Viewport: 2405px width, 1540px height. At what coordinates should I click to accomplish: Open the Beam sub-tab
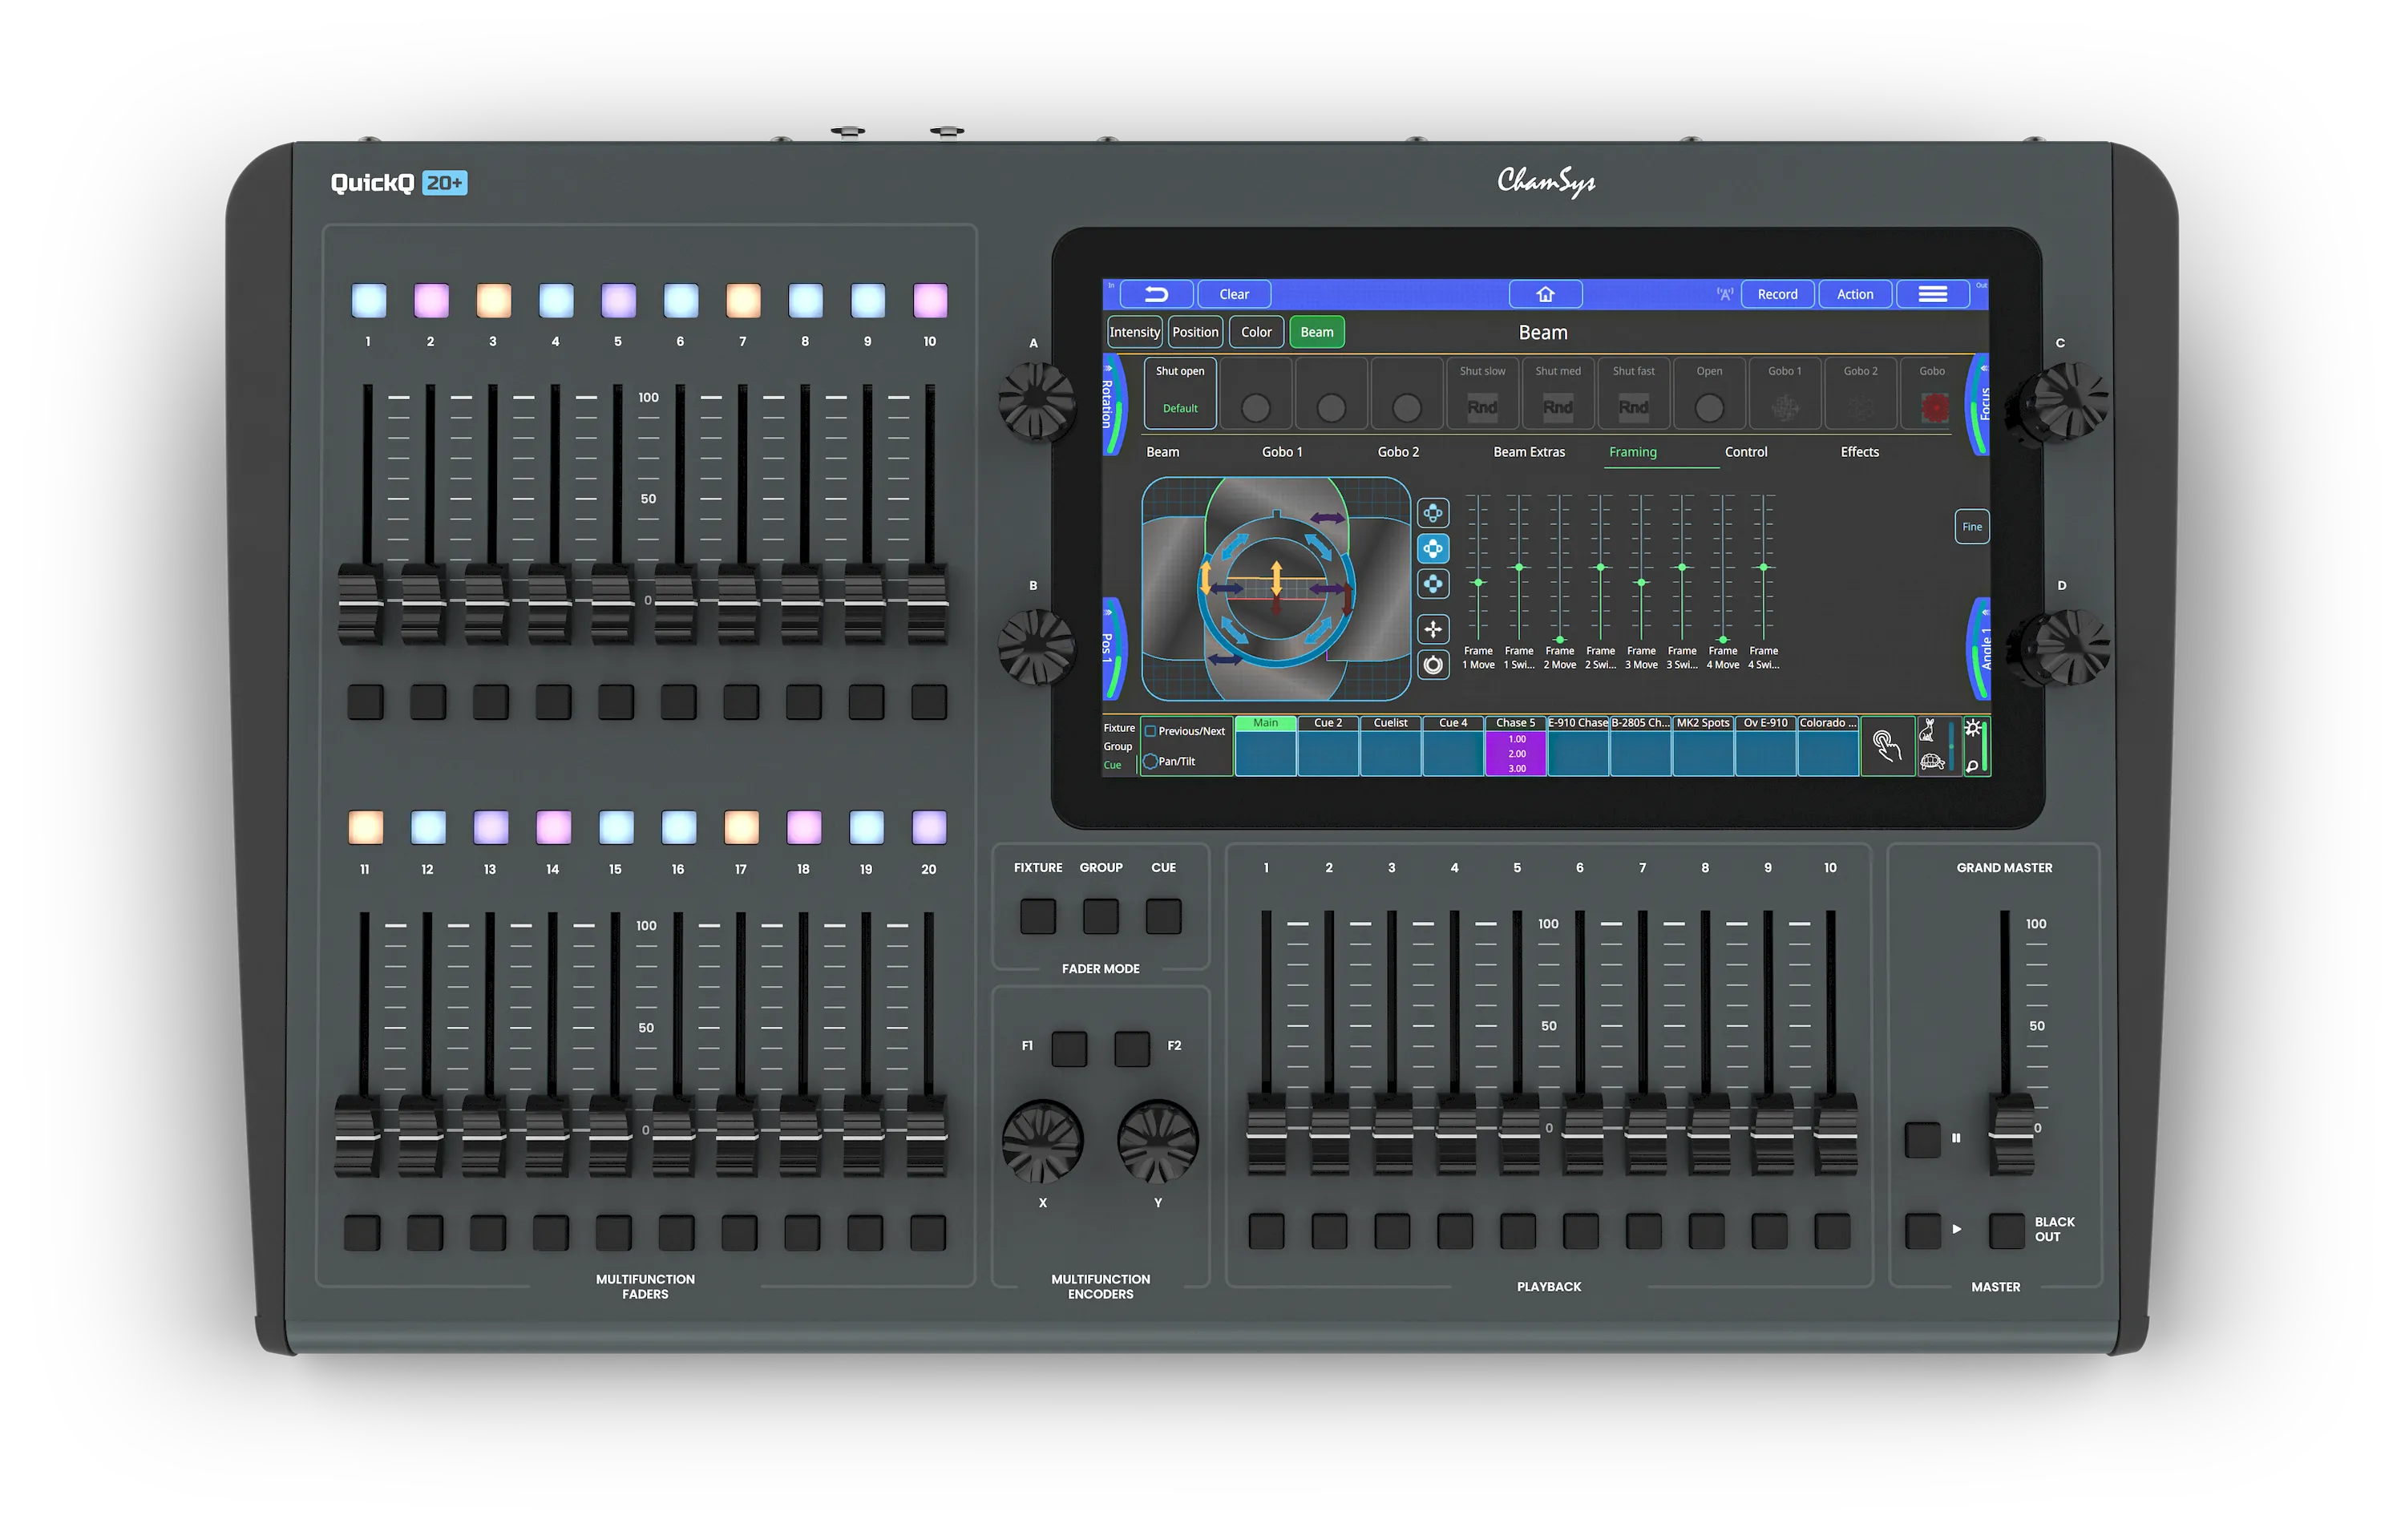click(1162, 452)
